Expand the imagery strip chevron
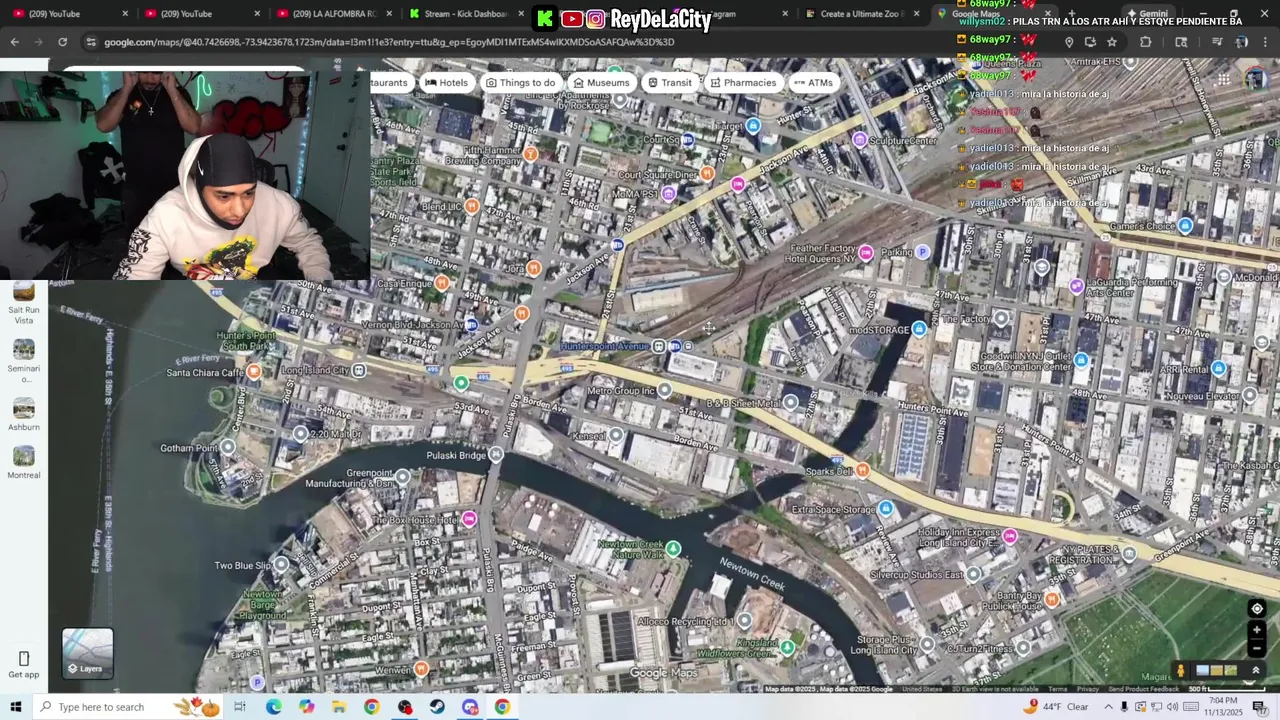Image resolution: width=1280 pixels, height=720 pixels. click(x=1256, y=671)
